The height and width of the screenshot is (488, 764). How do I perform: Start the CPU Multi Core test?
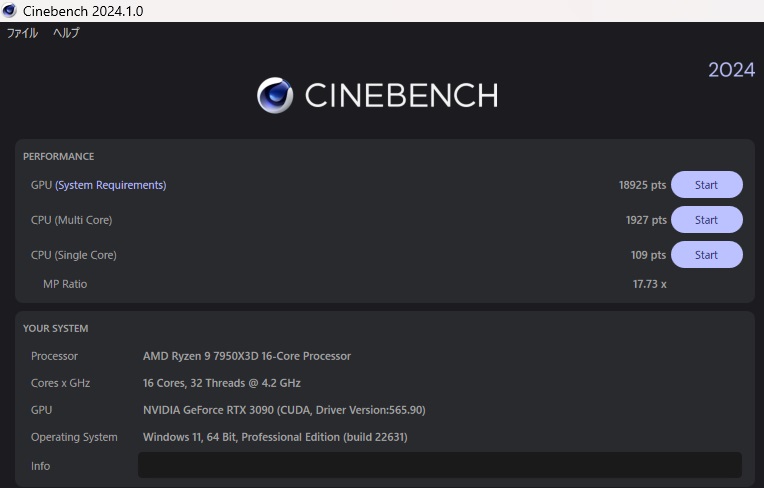coord(707,220)
